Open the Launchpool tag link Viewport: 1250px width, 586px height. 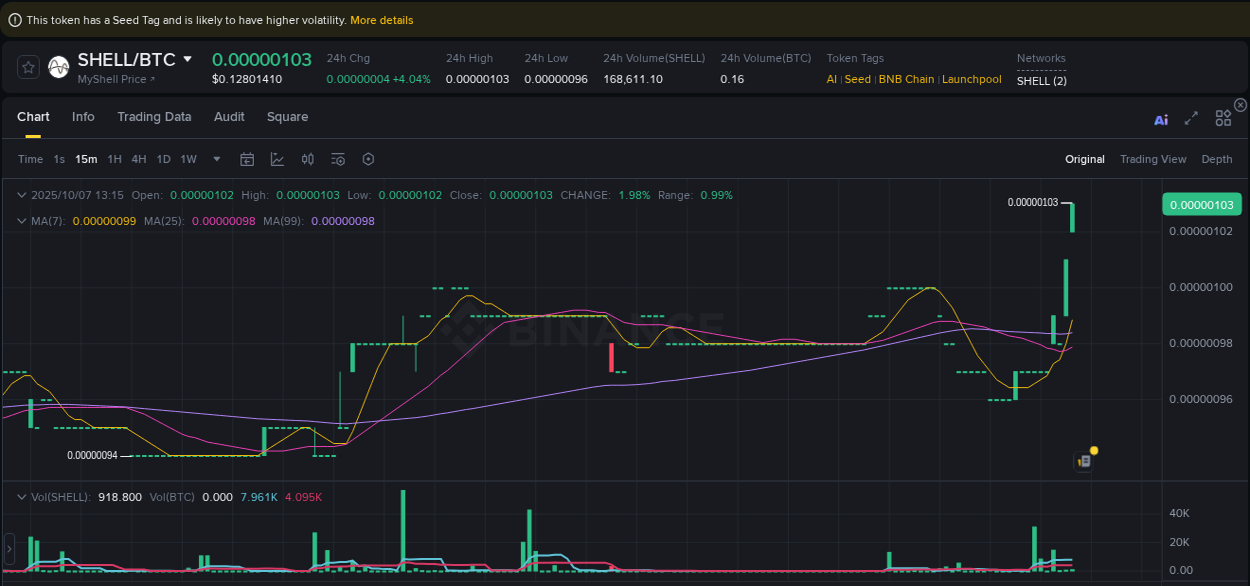pos(971,78)
